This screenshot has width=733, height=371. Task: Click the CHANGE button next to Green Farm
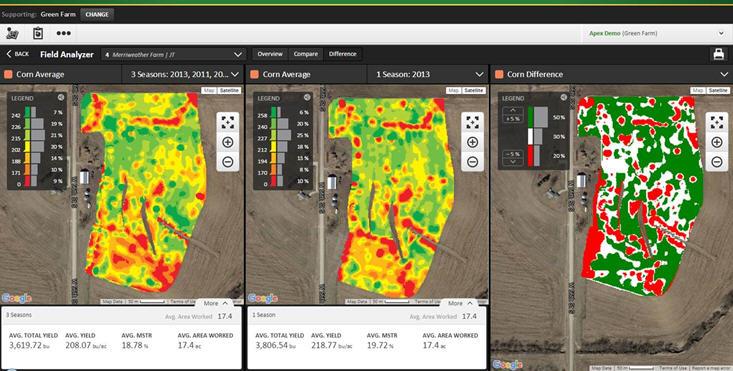(97, 14)
